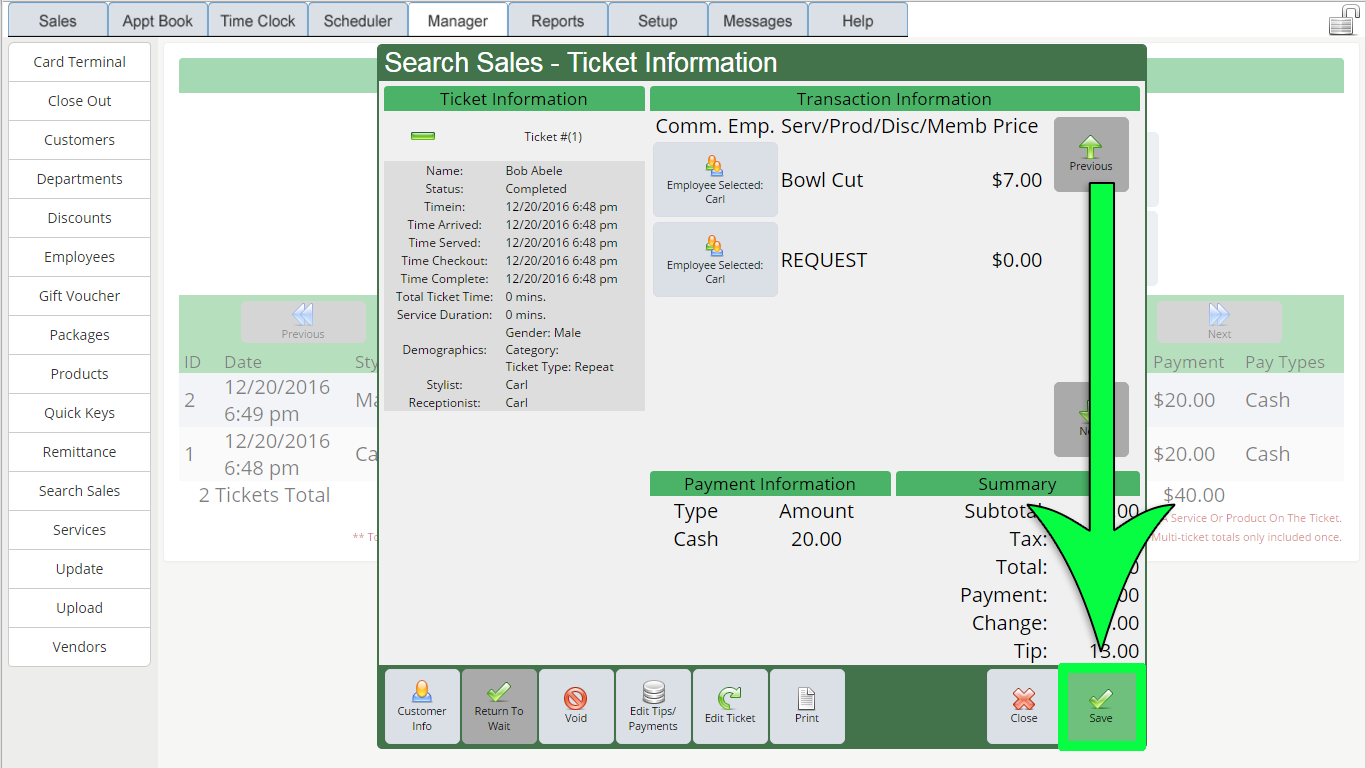Click the Pay Types column header
Screen dimensions: 1366x768
point(1285,362)
